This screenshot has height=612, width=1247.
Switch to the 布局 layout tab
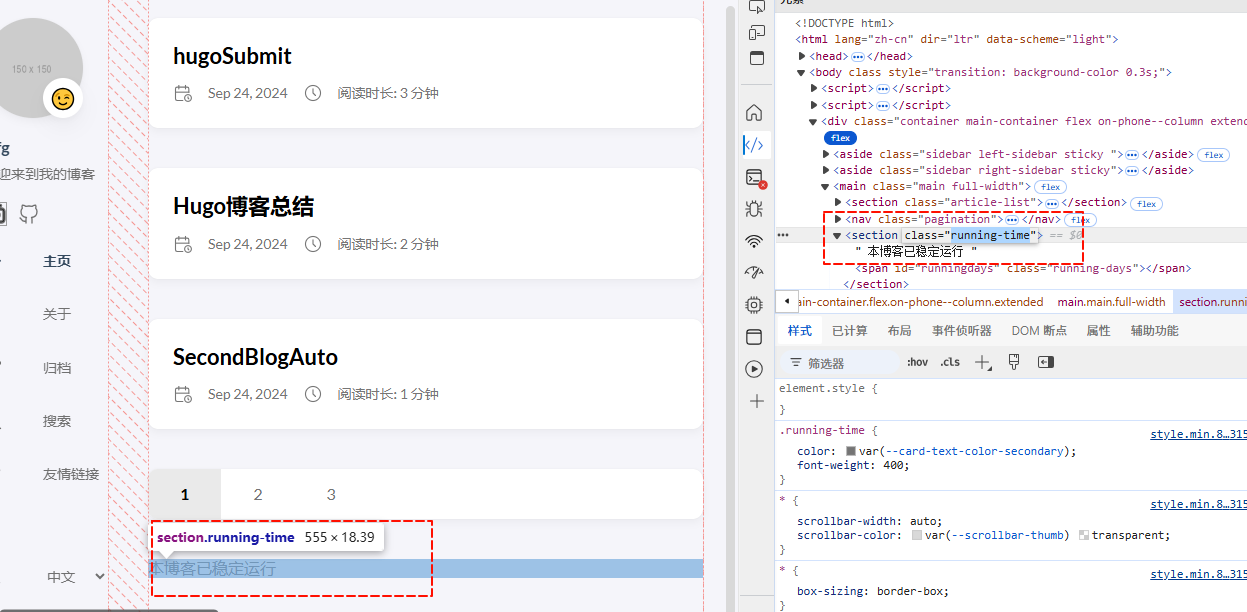[x=899, y=331]
